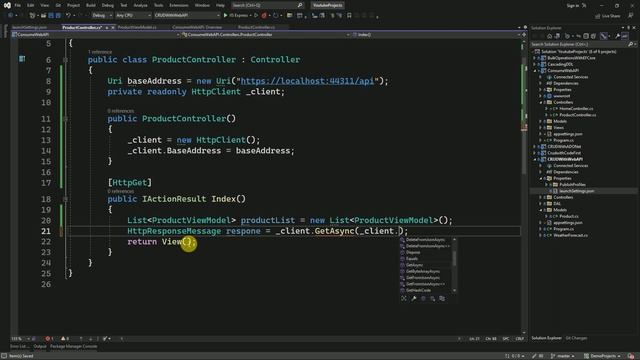
Task: Select WeatherForecast.cs in Solution Explorer
Action: [x=570, y=236]
